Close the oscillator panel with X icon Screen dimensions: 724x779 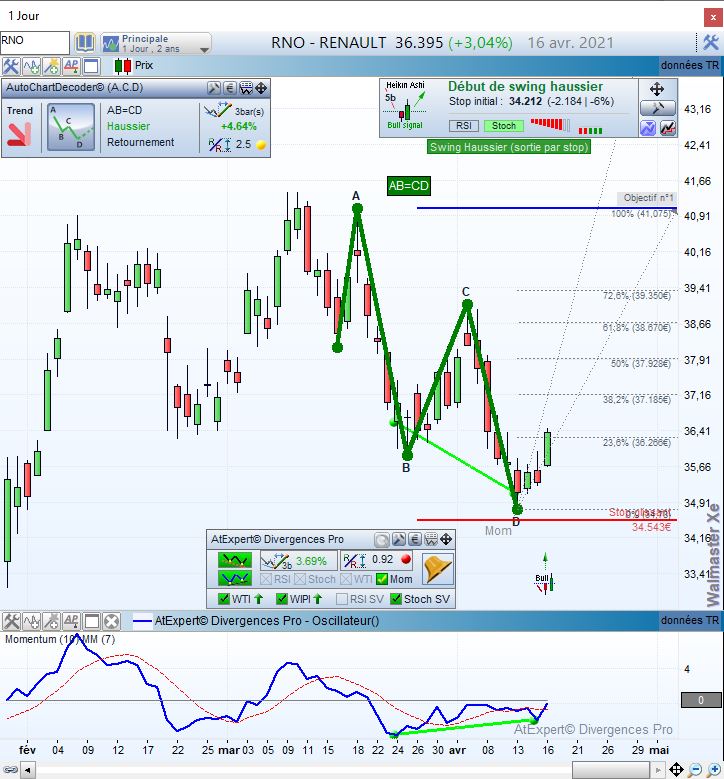112,621
